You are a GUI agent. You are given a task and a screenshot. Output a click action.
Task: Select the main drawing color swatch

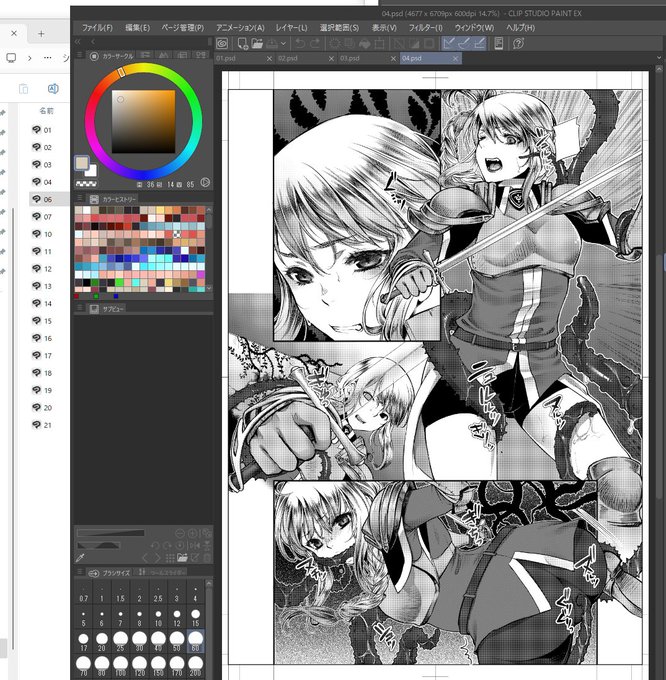click(x=82, y=163)
